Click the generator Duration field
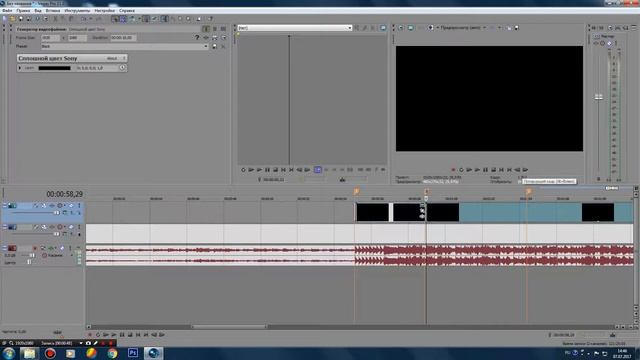This screenshot has width=640, height=360. (123, 38)
